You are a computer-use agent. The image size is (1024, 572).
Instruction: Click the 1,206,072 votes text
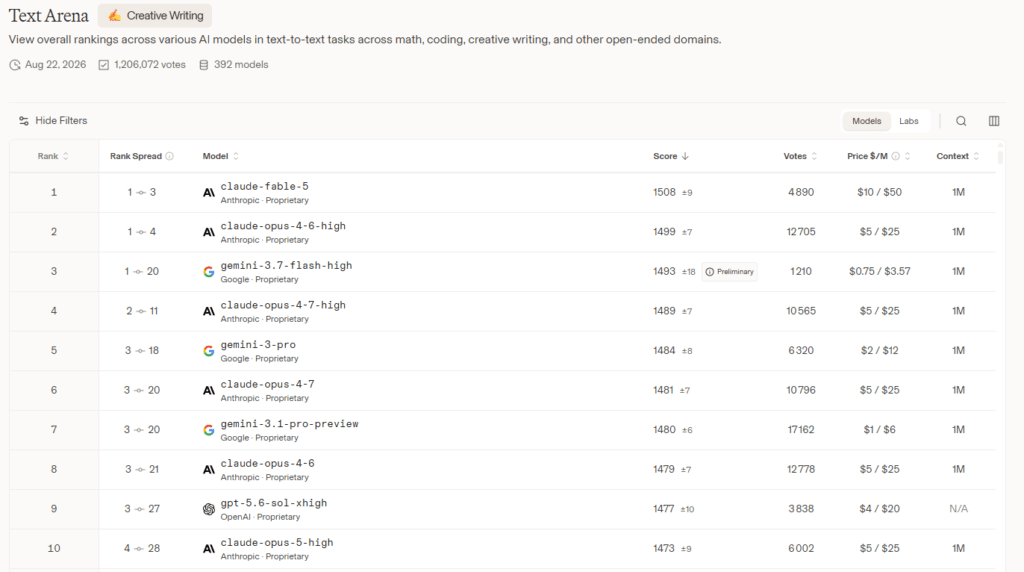point(150,65)
